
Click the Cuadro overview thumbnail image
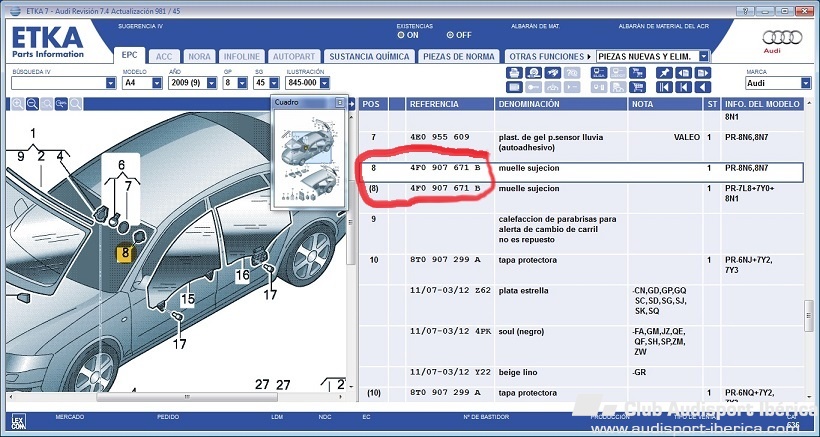(x=309, y=159)
